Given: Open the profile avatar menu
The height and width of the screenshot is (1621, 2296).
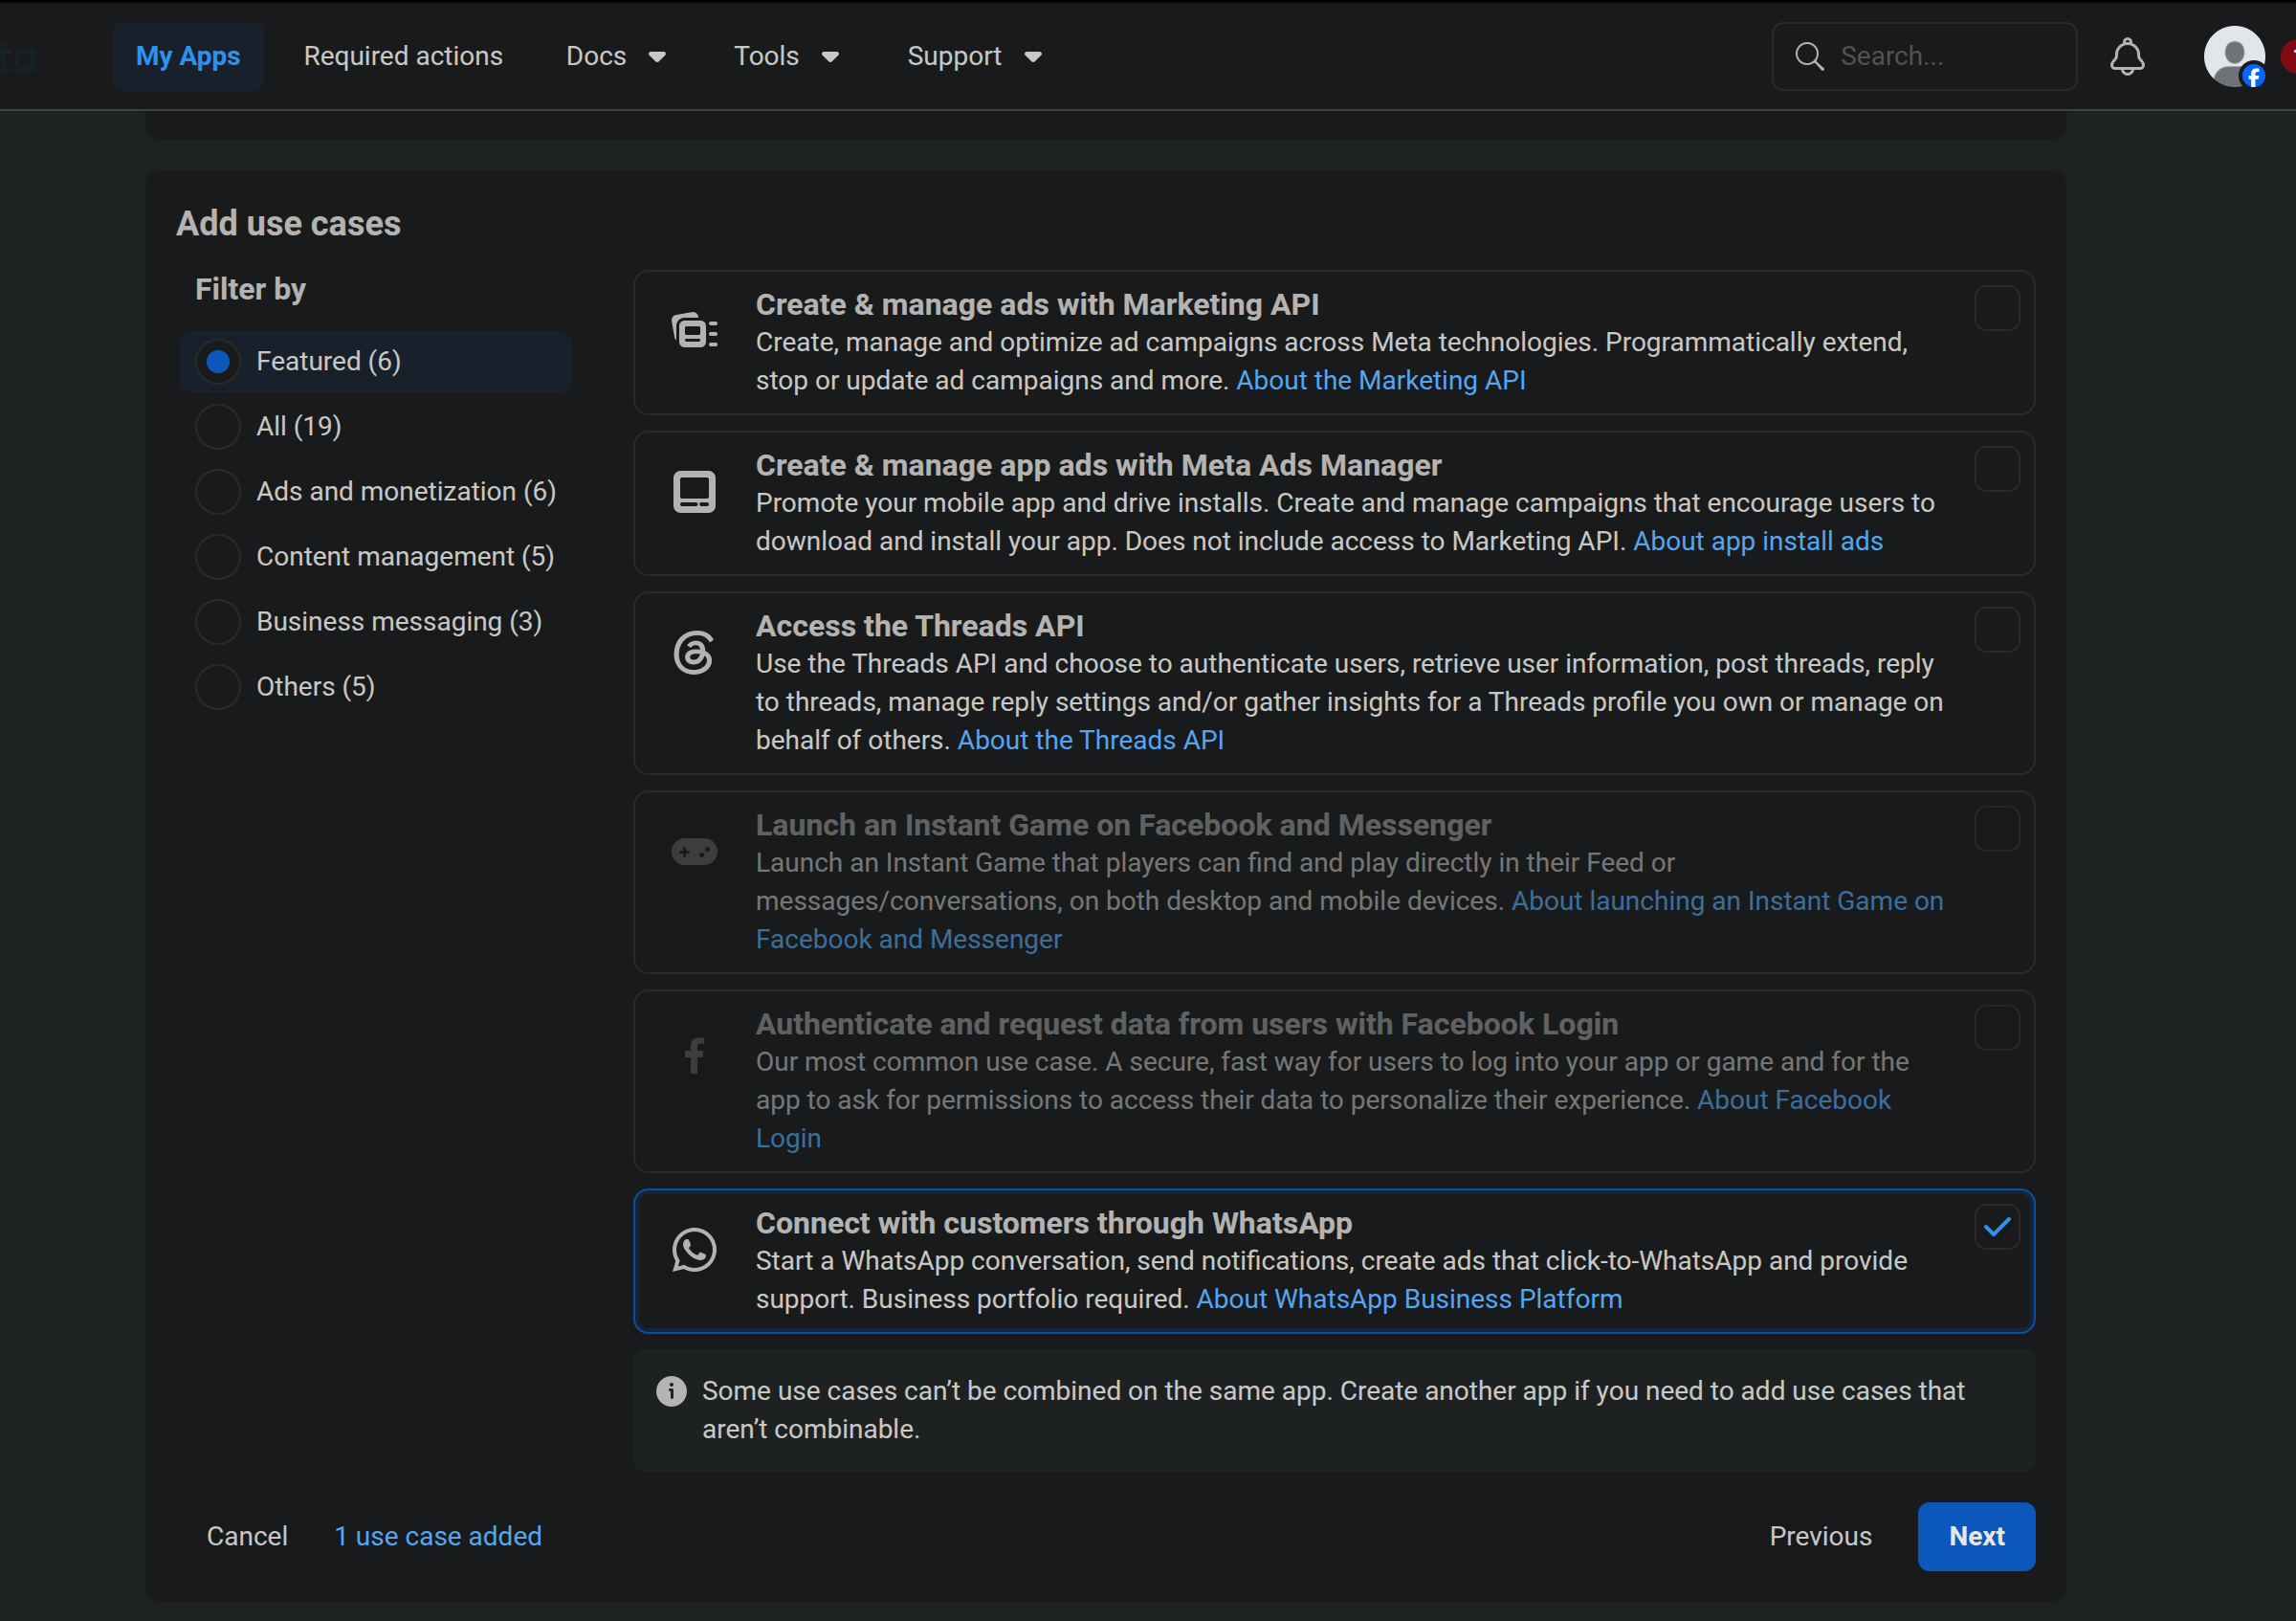Looking at the screenshot, I should point(2234,57).
